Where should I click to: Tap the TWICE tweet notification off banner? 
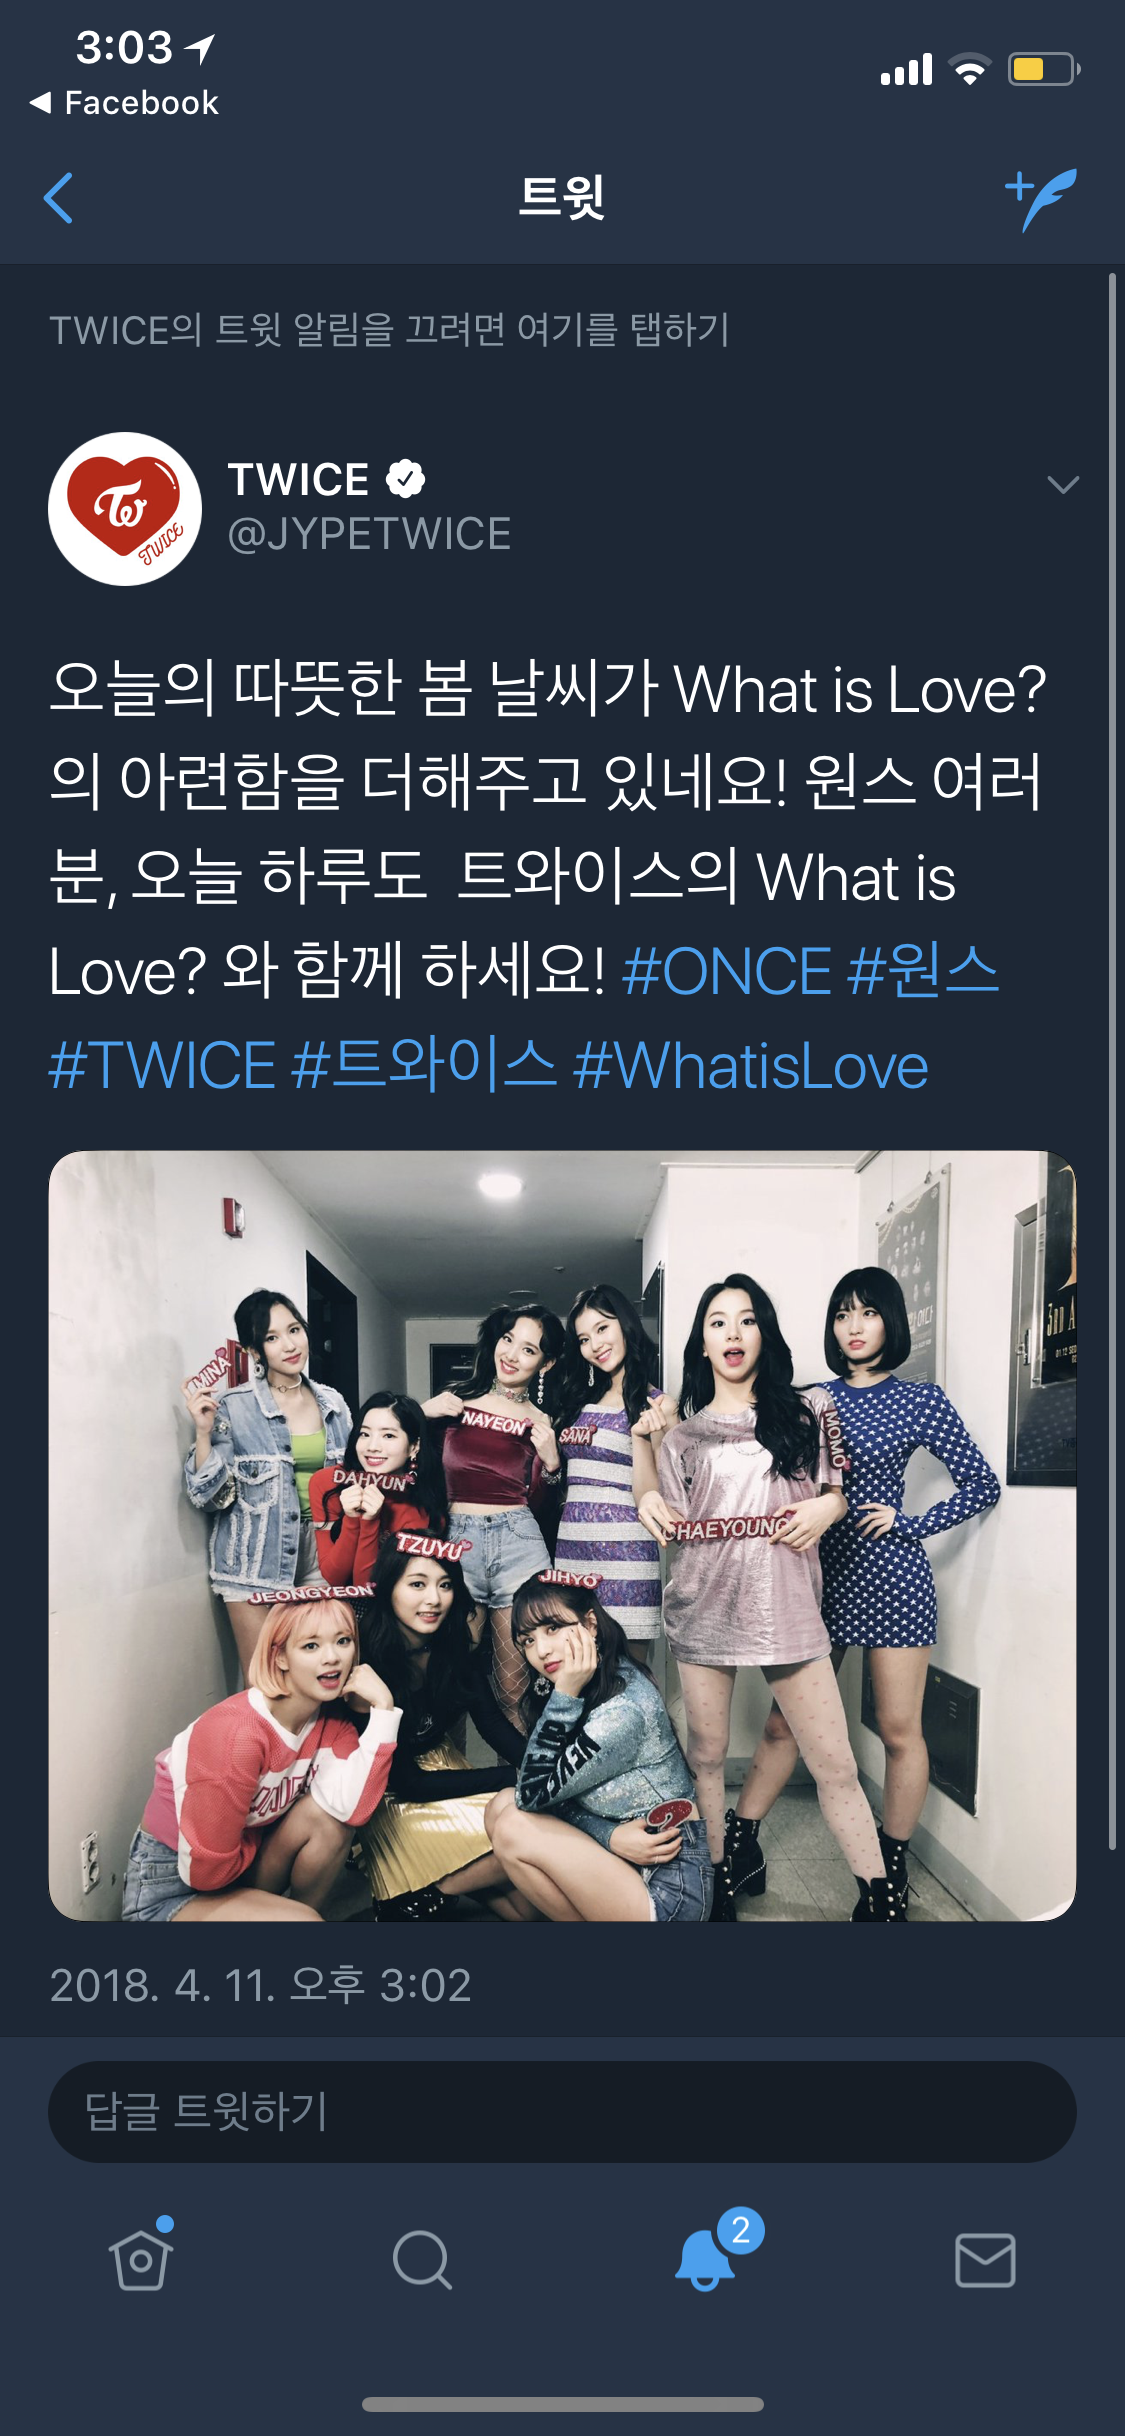(390, 330)
